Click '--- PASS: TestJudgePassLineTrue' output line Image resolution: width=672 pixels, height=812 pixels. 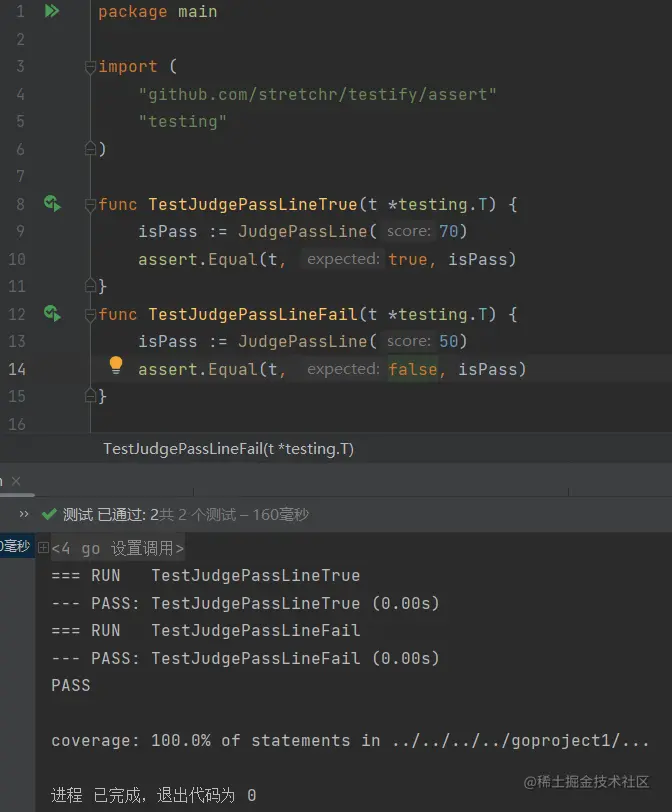point(245,603)
